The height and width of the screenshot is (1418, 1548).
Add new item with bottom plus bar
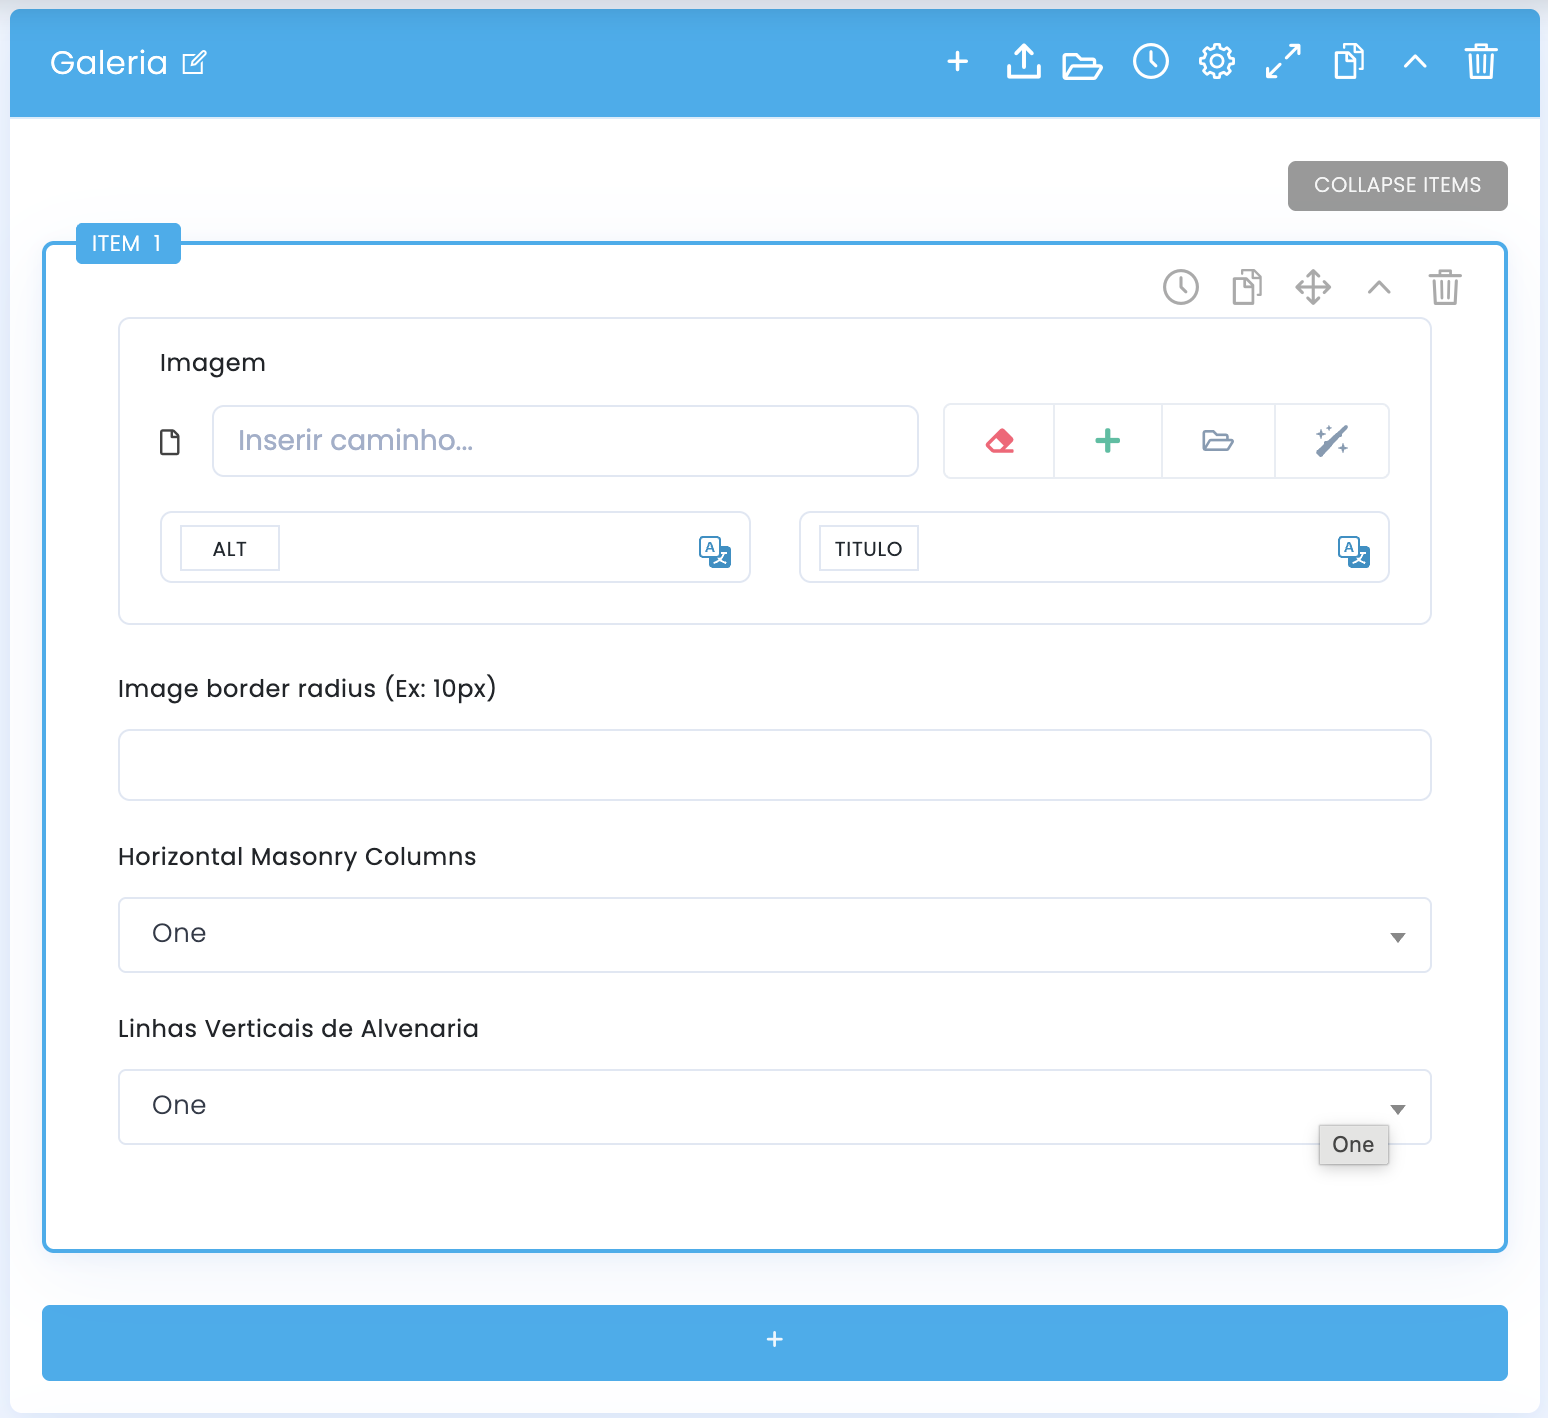[775, 1343]
